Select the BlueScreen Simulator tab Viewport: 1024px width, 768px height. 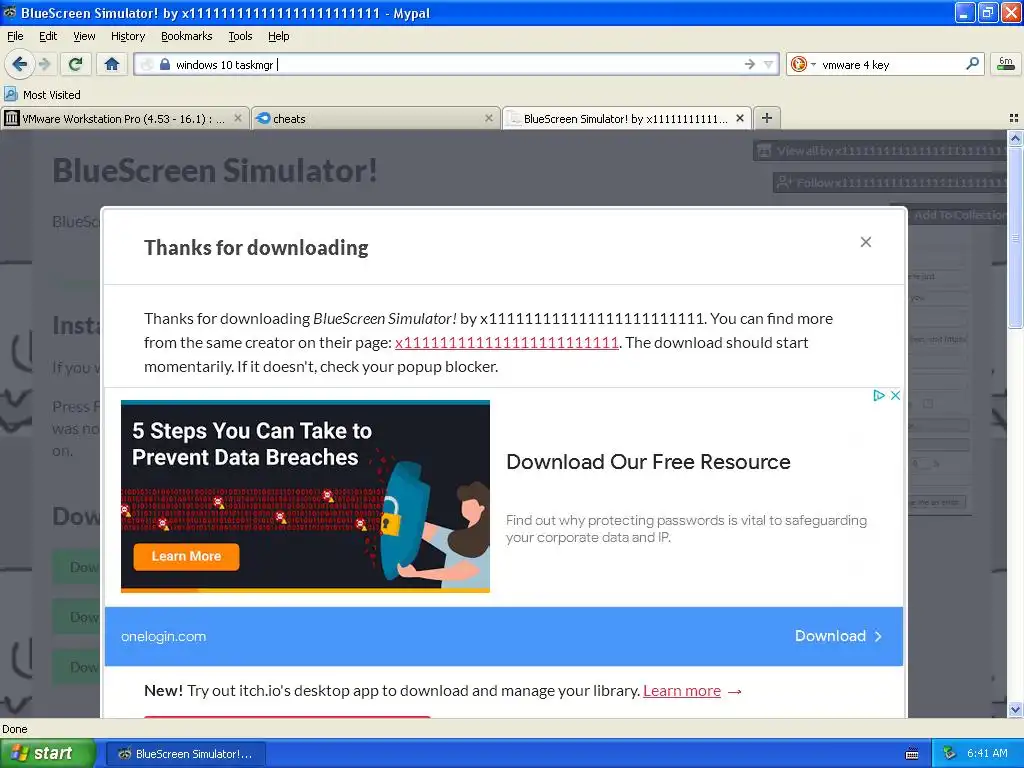point(626,118)
